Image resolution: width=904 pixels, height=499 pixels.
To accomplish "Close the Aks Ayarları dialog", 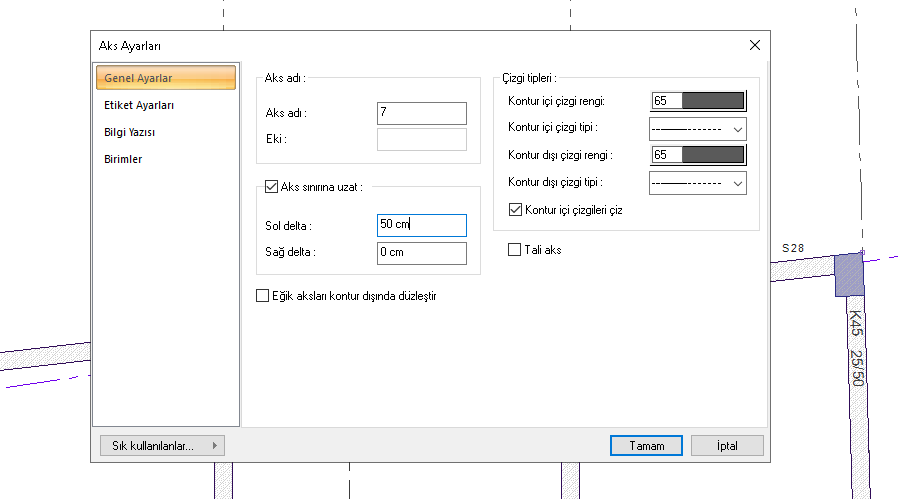I will pos(755,45).
